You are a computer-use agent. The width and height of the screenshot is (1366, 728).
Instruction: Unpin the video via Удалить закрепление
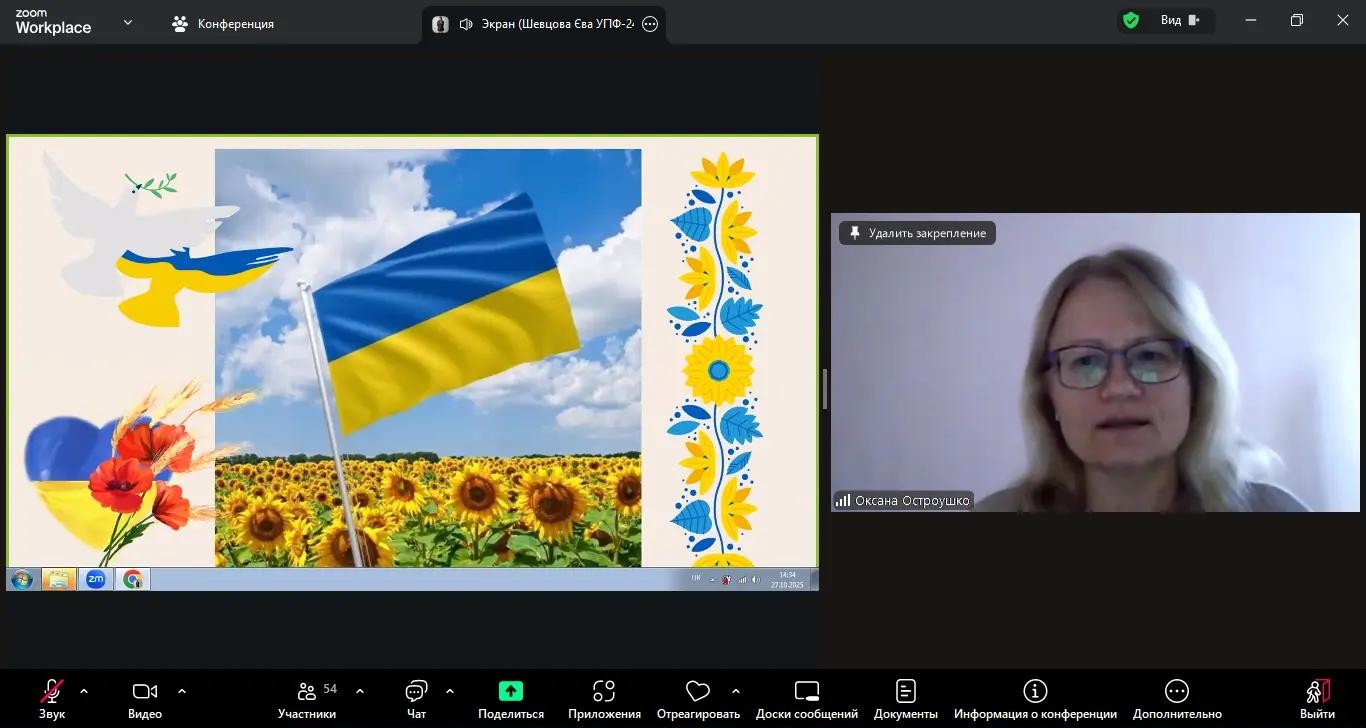[x=915, y=232]
